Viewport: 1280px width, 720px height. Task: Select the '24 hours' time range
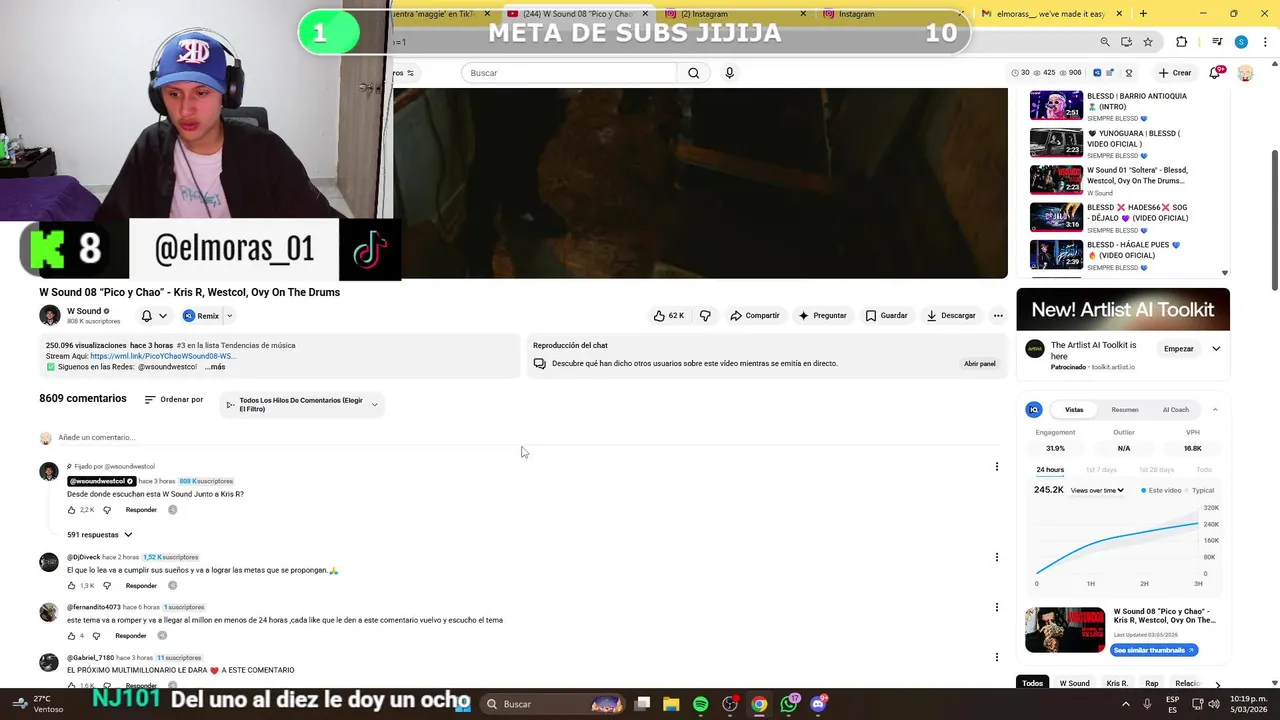coord(1050,470)
